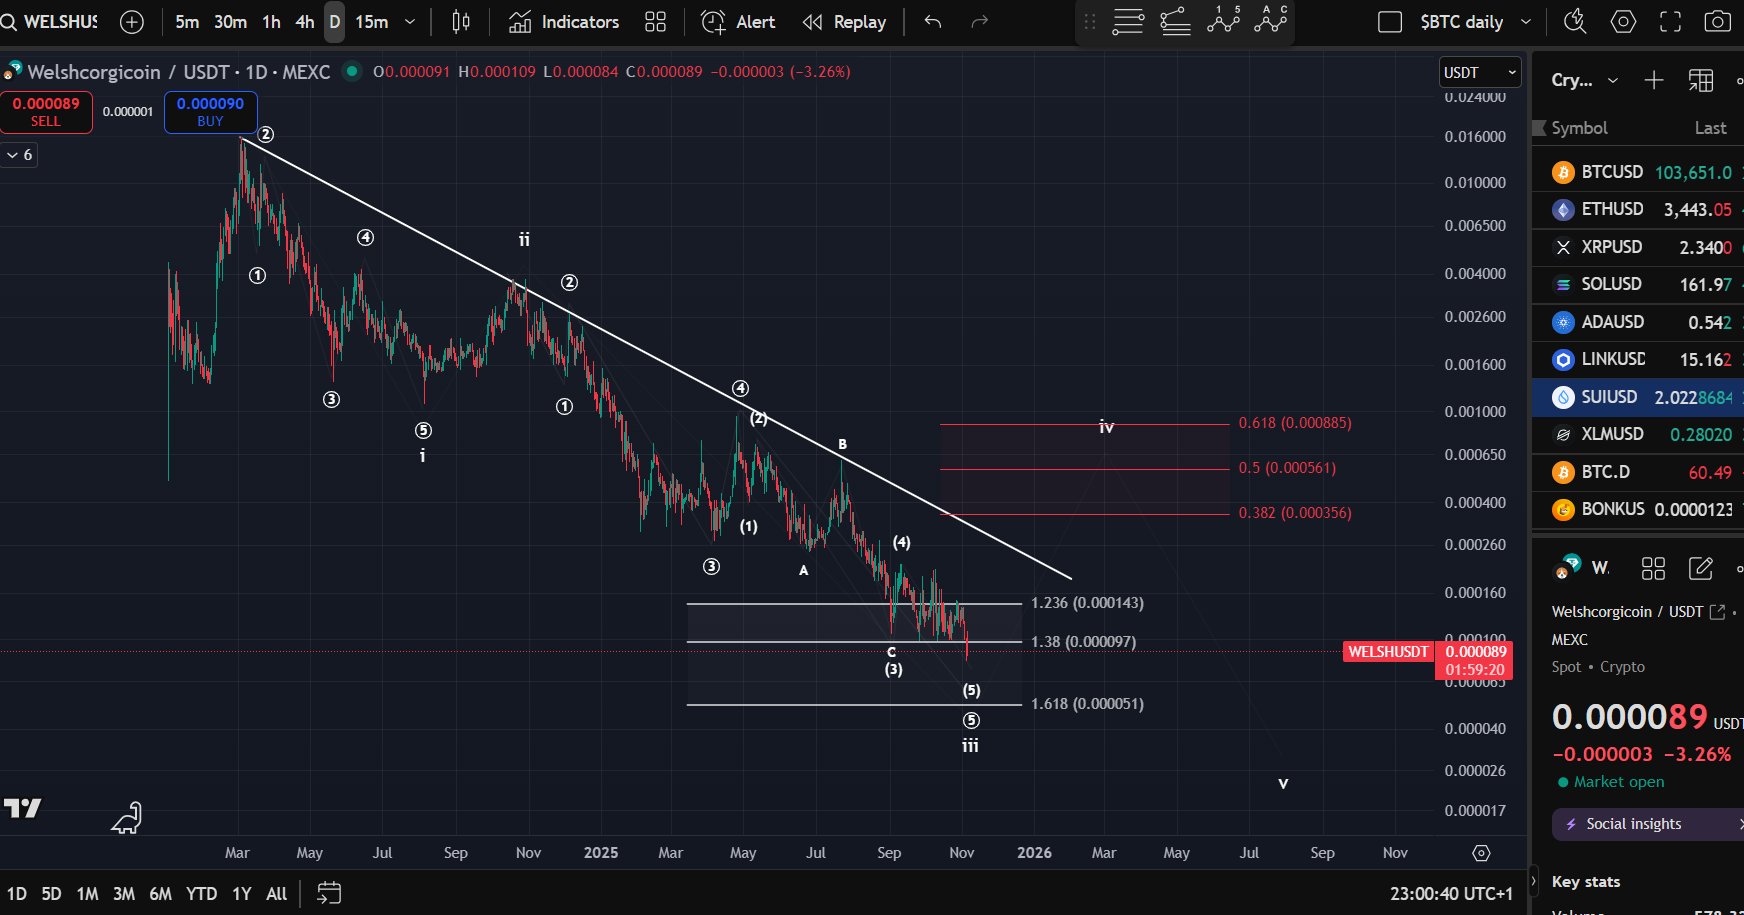Open the grid view icon in details panel
Viewport: 1744px width, 915px height.
pyautogui.click(x=1653, y=568)
